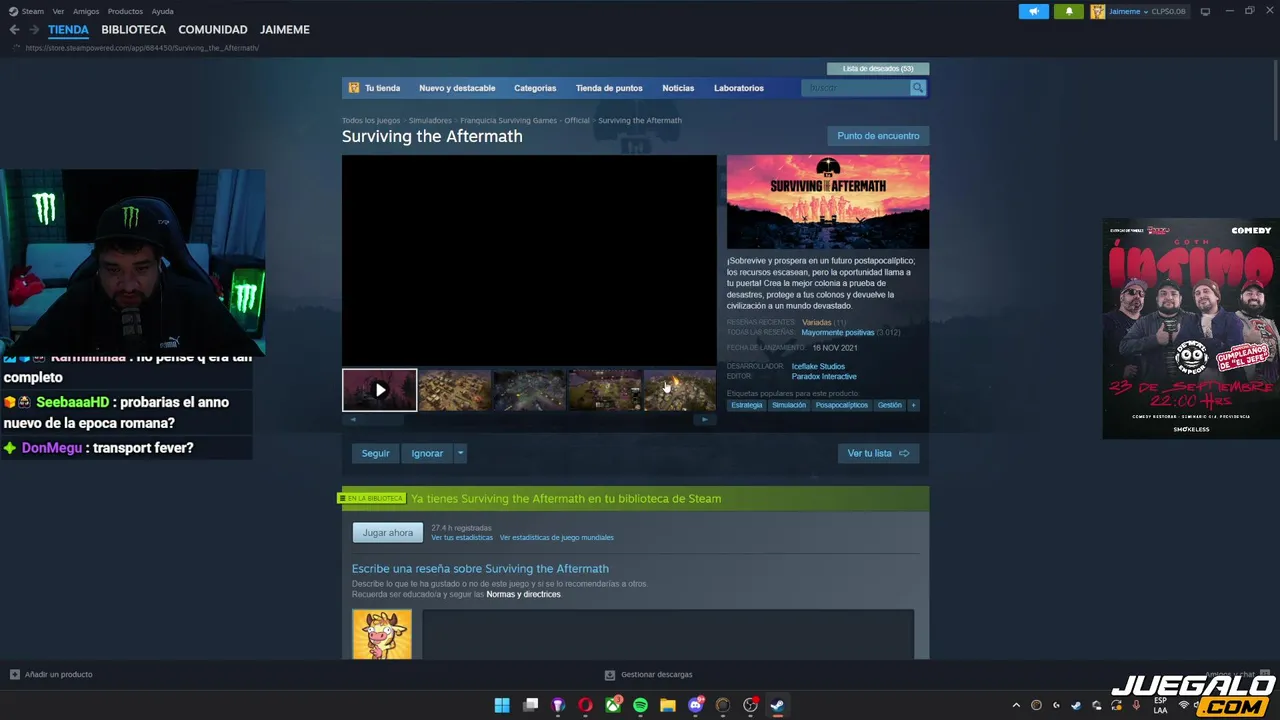Open the Ayuda menu

[x=162, y=11]
